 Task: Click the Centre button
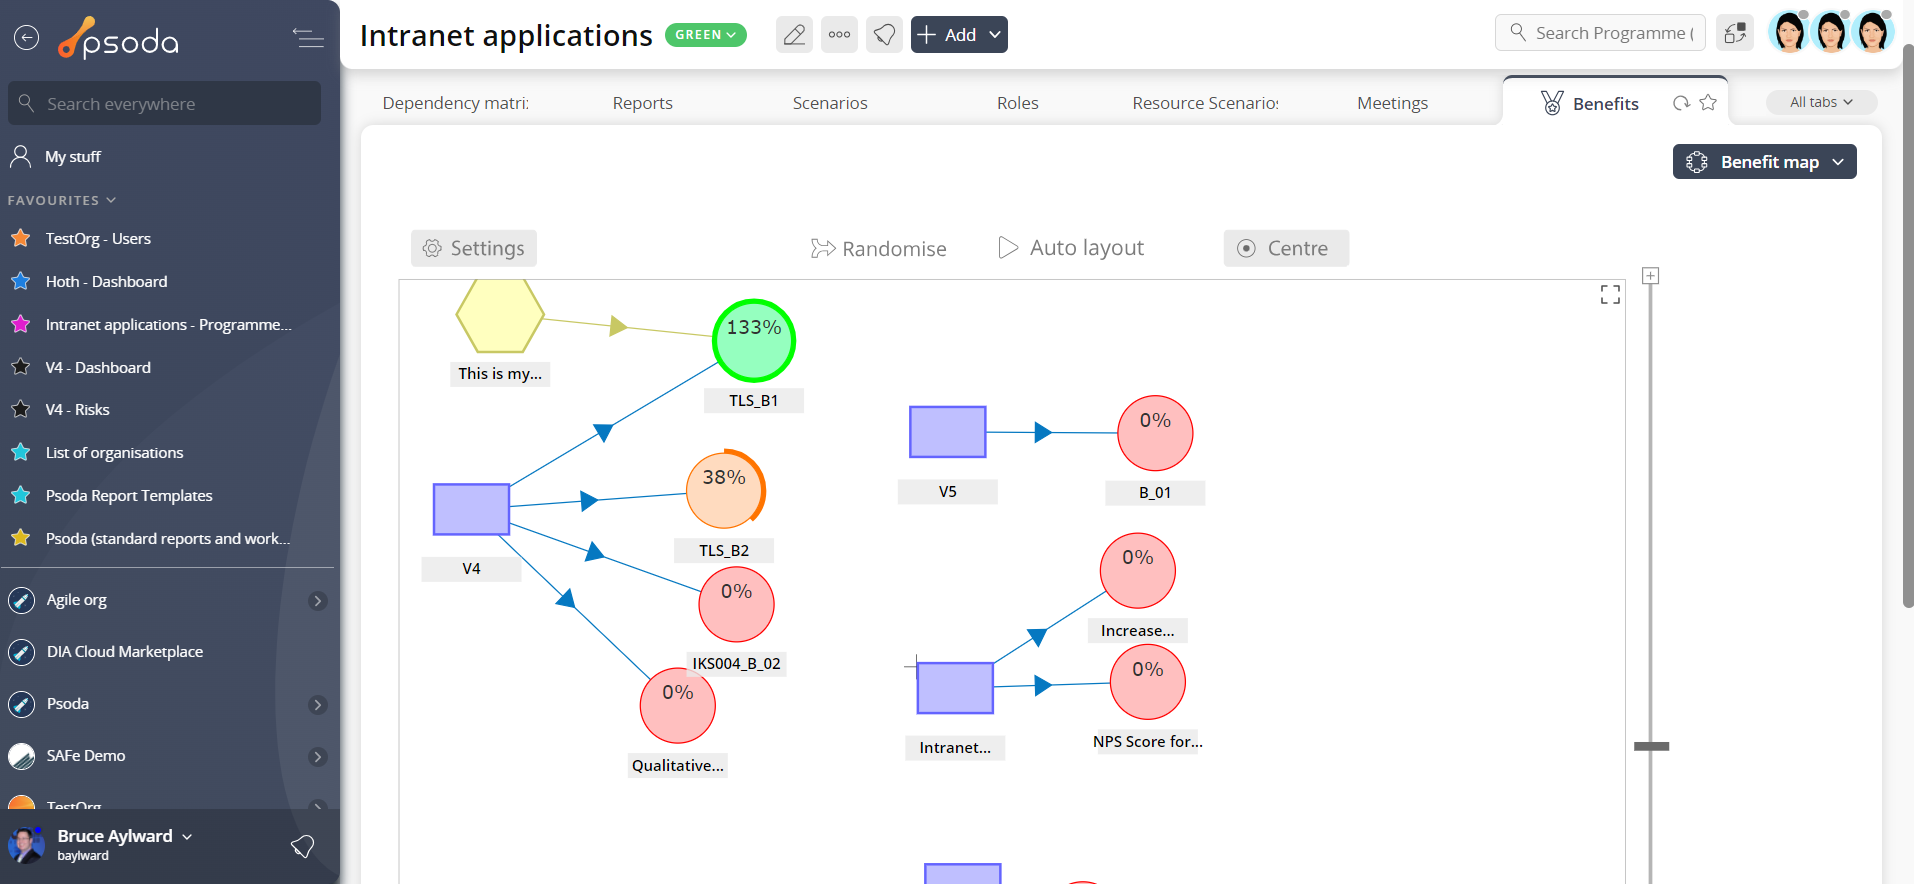click(x=1286, y=248)
